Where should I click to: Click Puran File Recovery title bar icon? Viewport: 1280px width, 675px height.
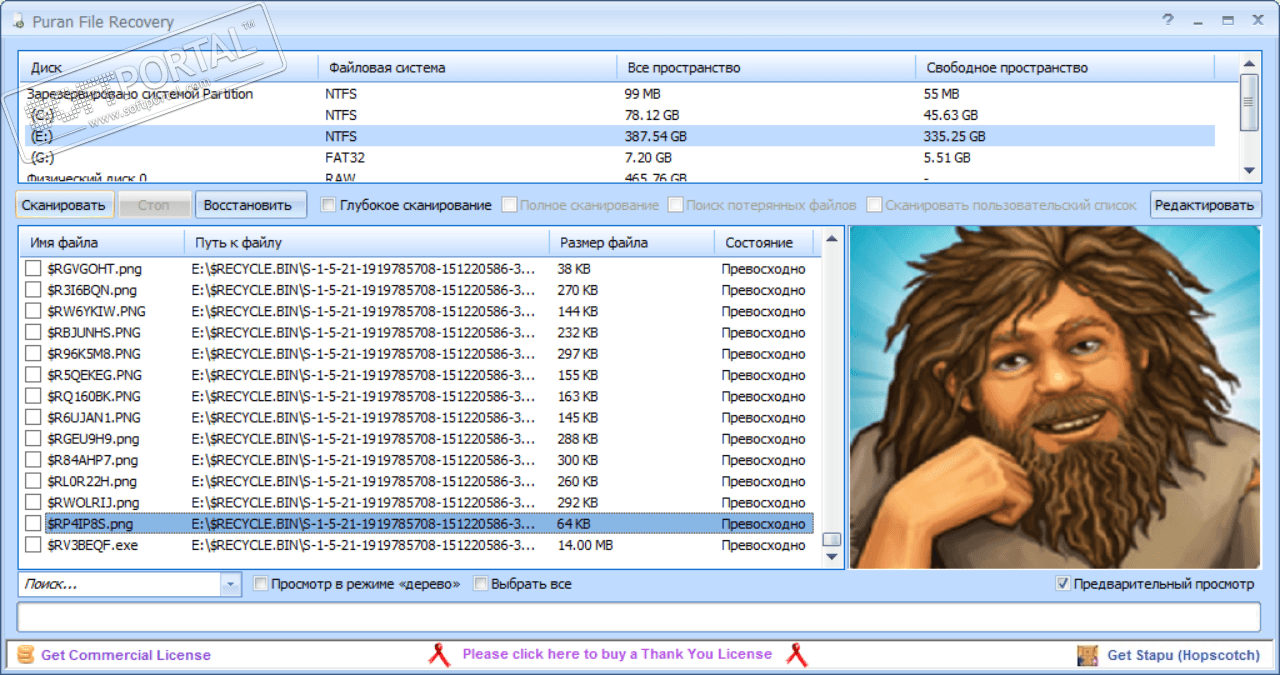click(x=16, y=21)
